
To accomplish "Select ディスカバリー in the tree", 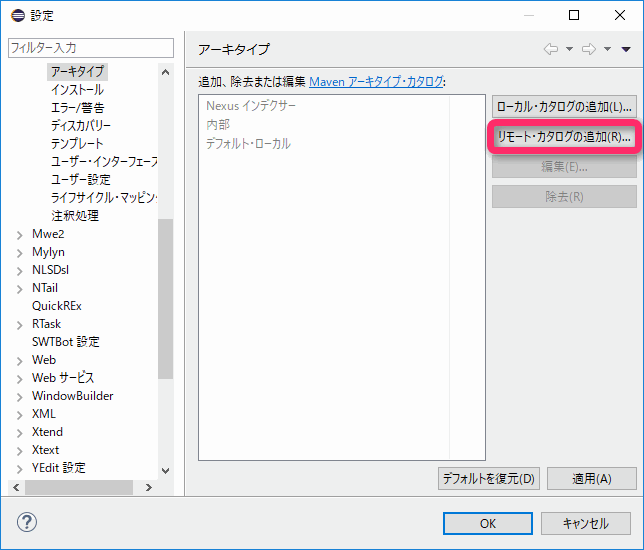I will [80, 125].
